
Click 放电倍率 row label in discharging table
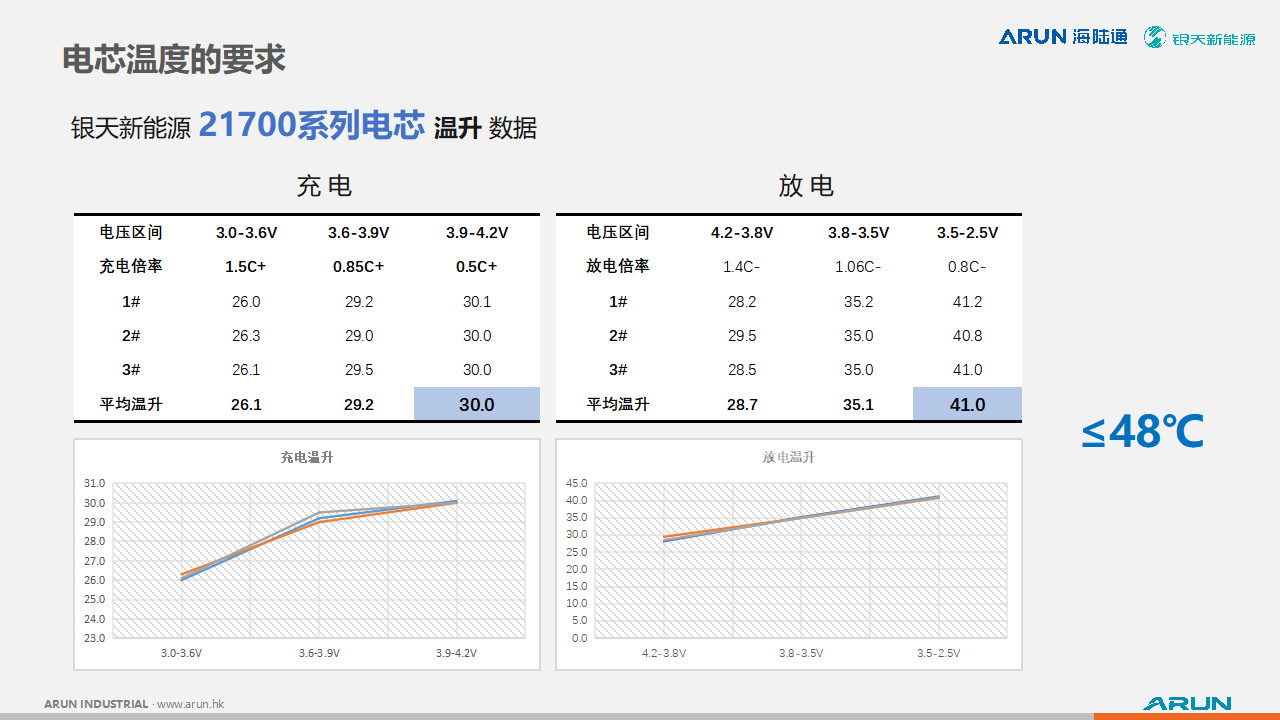tap(618, 266)
